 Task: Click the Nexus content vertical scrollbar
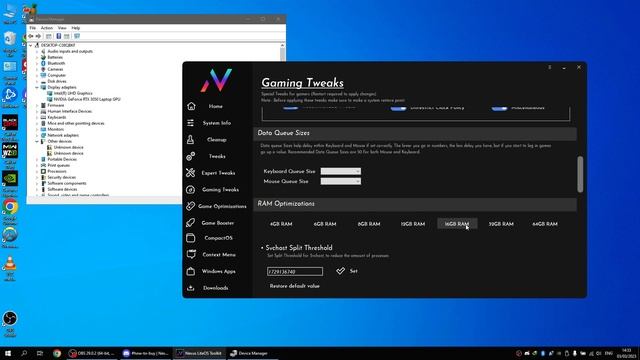(580, 174)
